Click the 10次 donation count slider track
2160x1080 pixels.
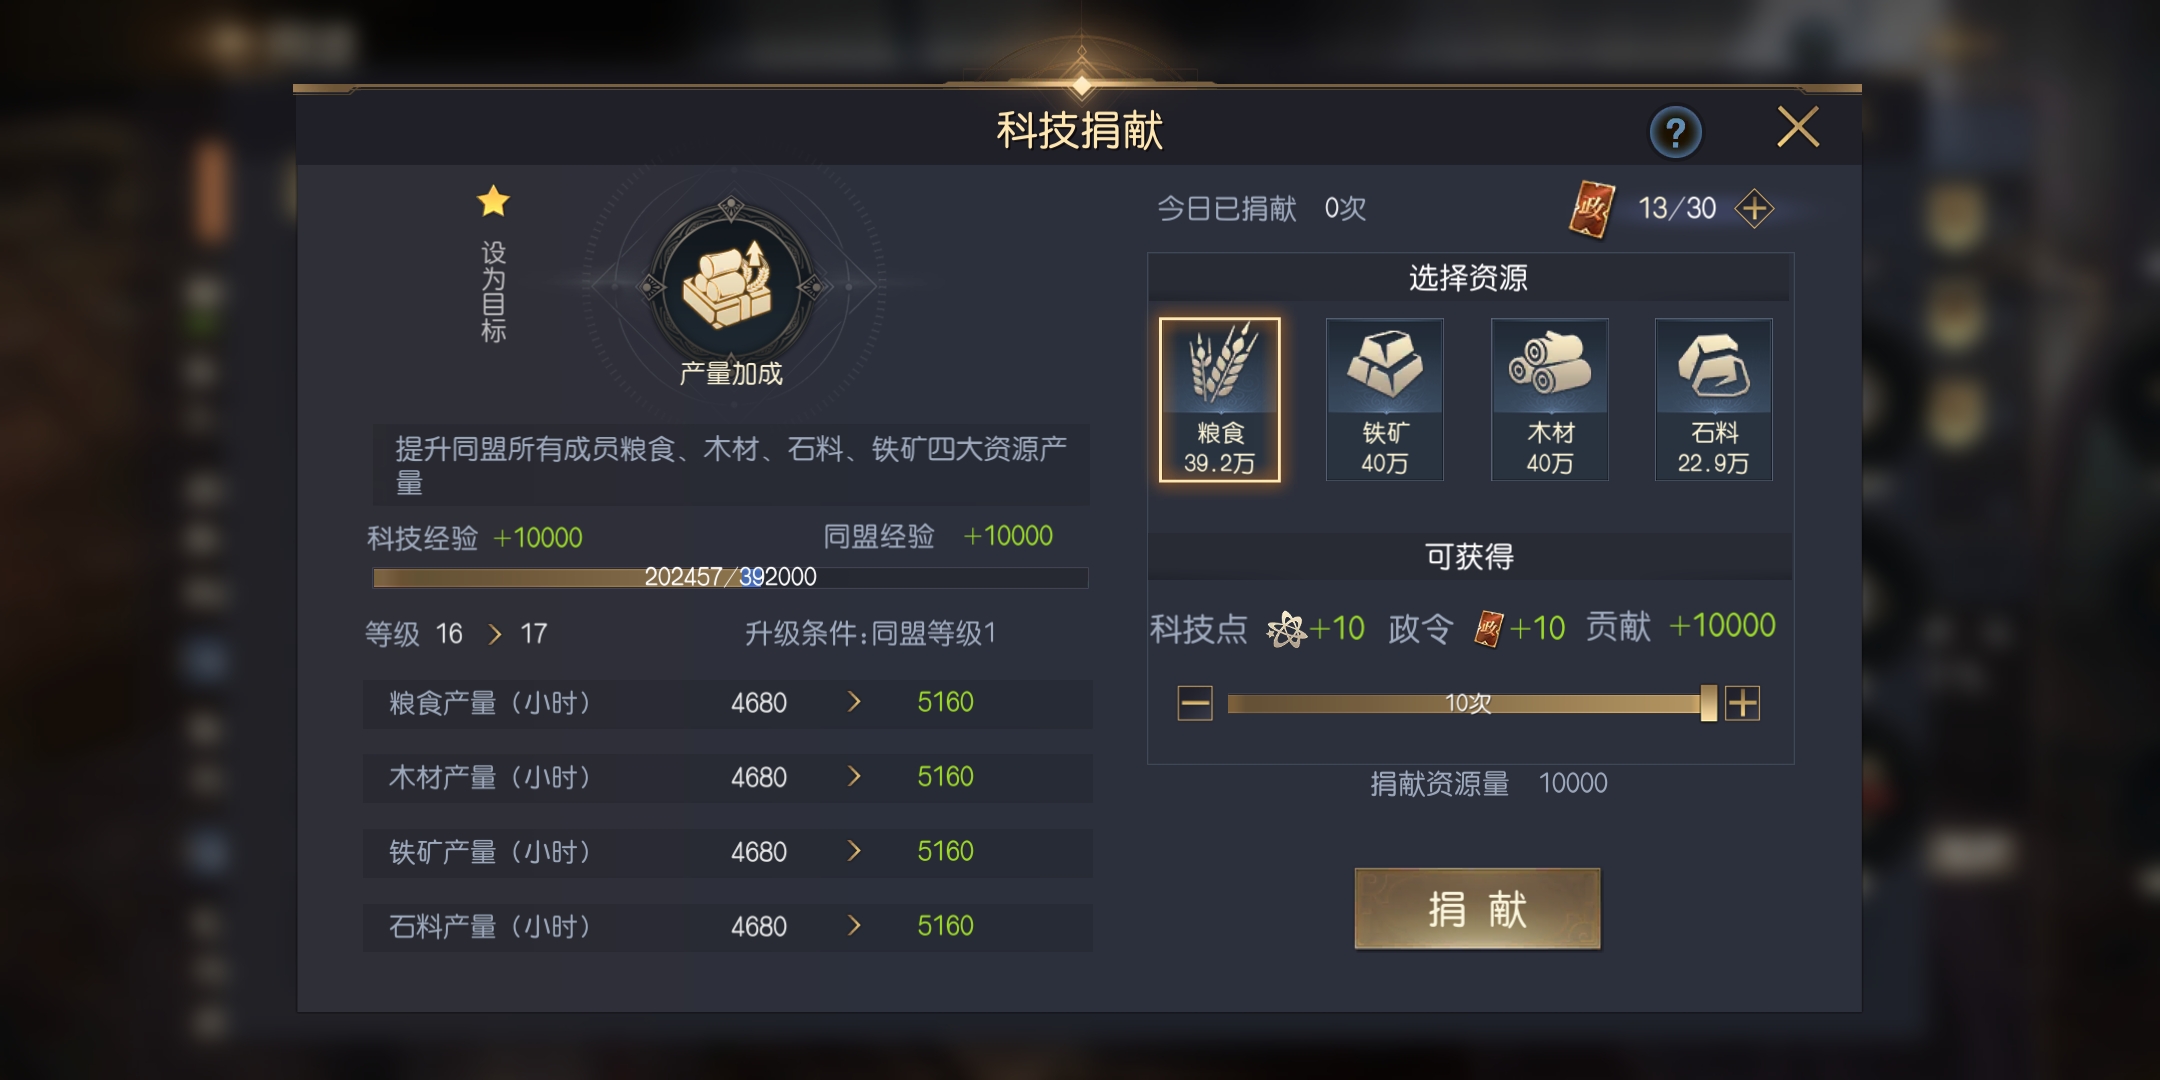(1467, 703)
